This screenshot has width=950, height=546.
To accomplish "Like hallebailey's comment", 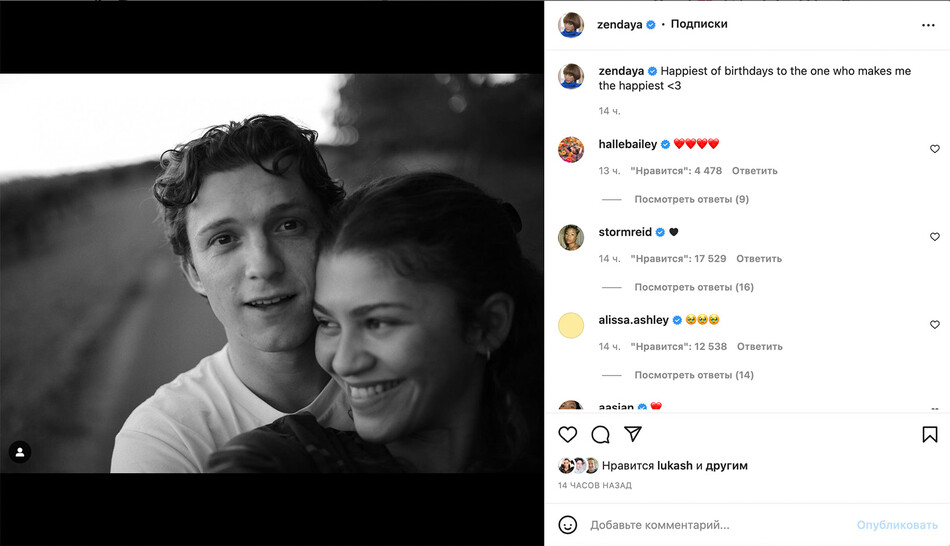I will pyautogui.click(x=935, y=149).
